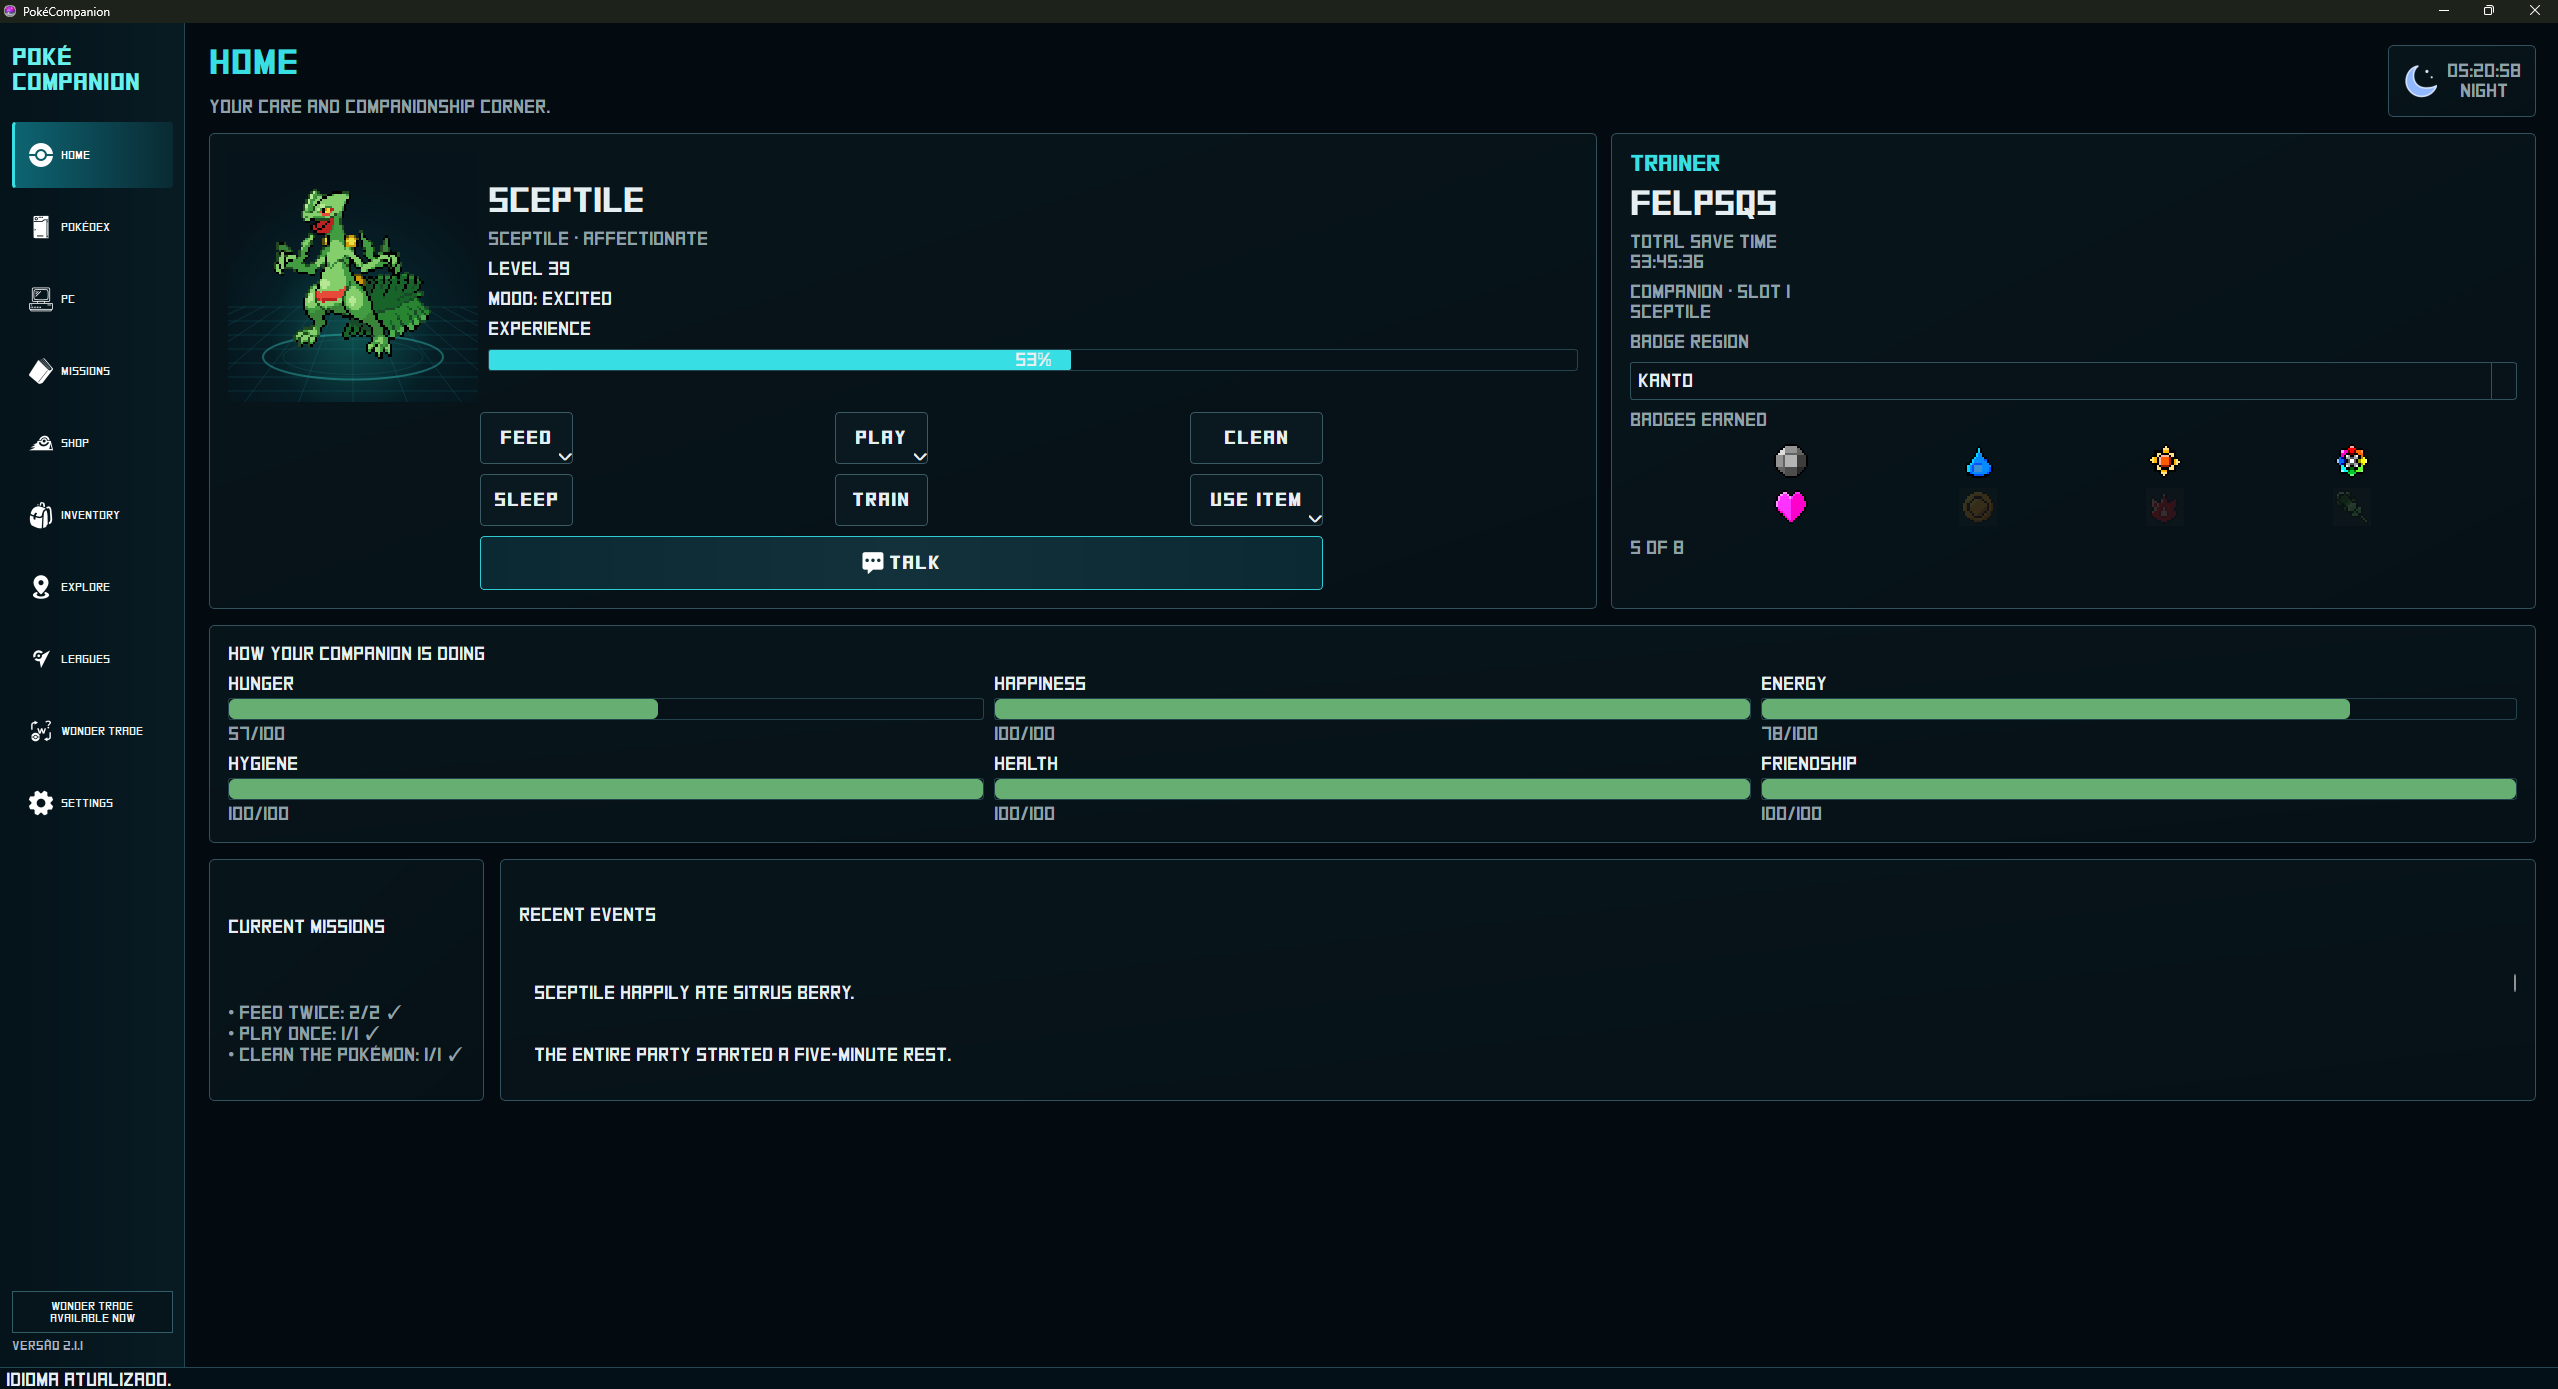Click the trainer name FELPSQS
This screenshot has width=2558, height=1389.
click(1703, 204)
